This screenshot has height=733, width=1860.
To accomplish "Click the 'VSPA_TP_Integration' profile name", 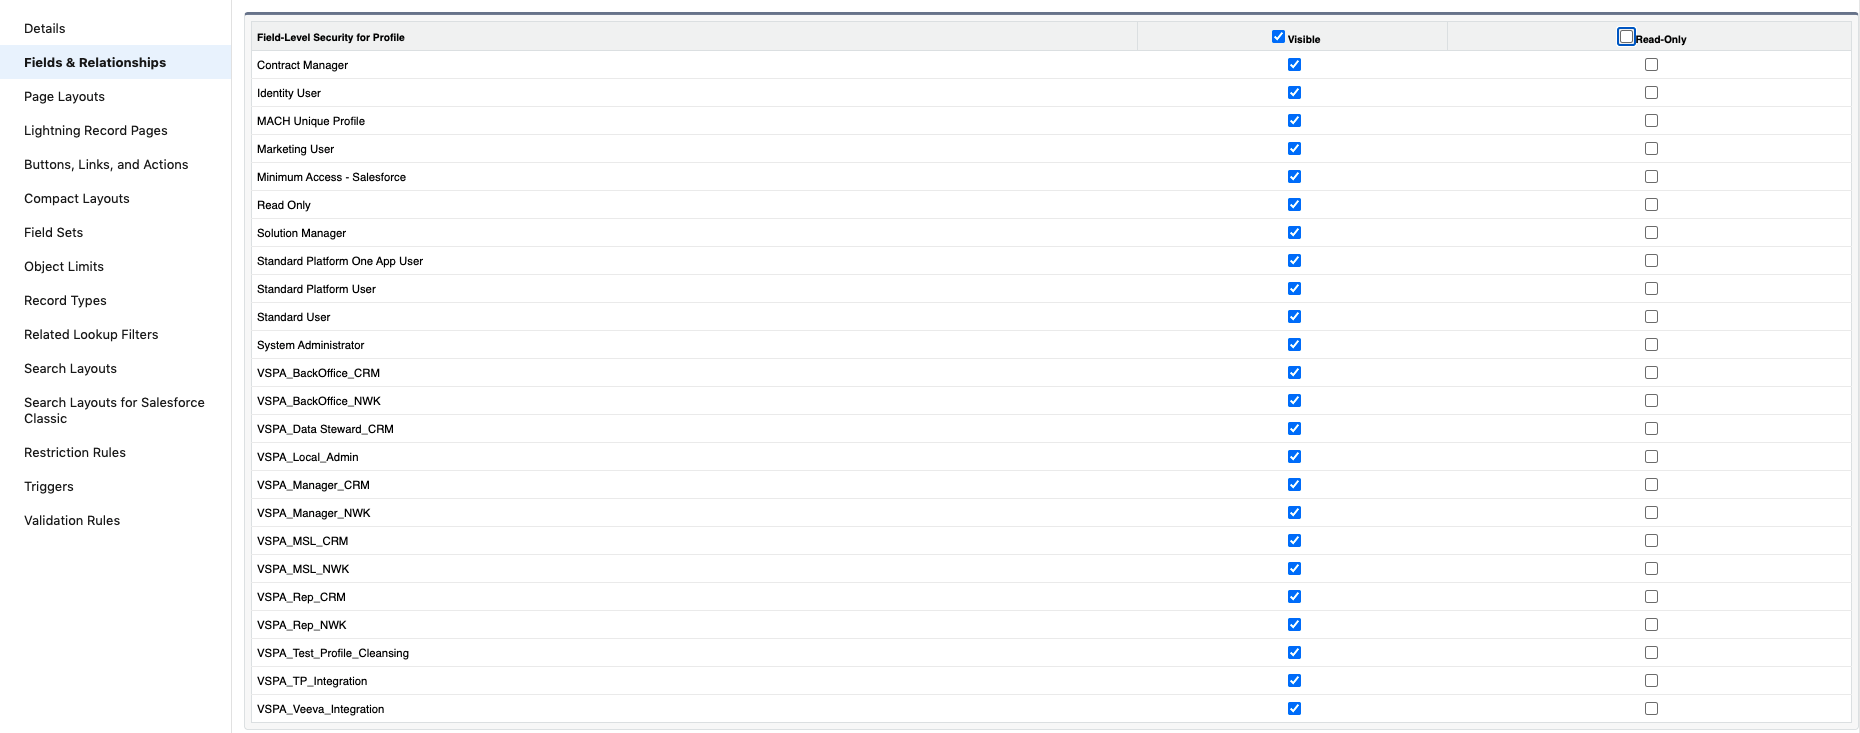I will [312, 681].
